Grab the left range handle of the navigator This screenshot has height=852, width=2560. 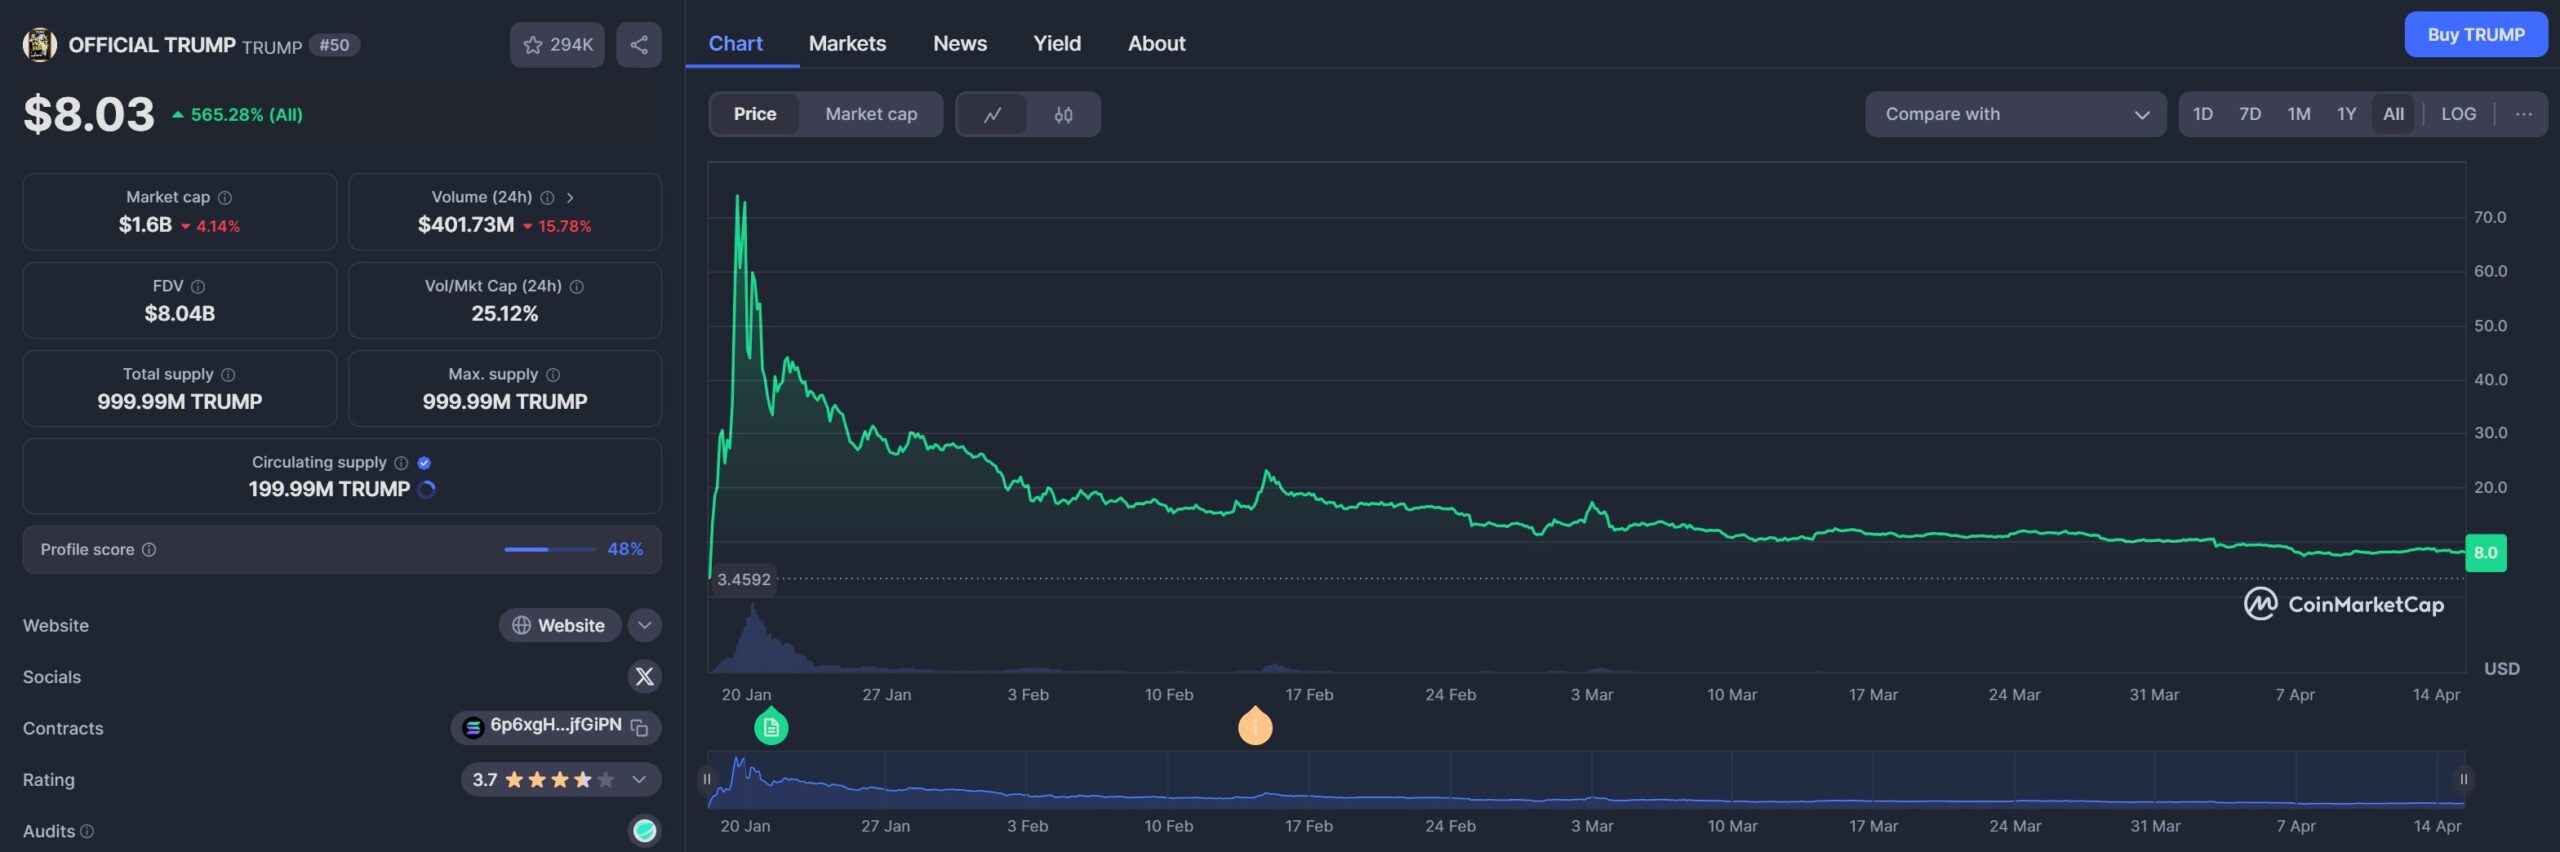click(x=707, y=779)
